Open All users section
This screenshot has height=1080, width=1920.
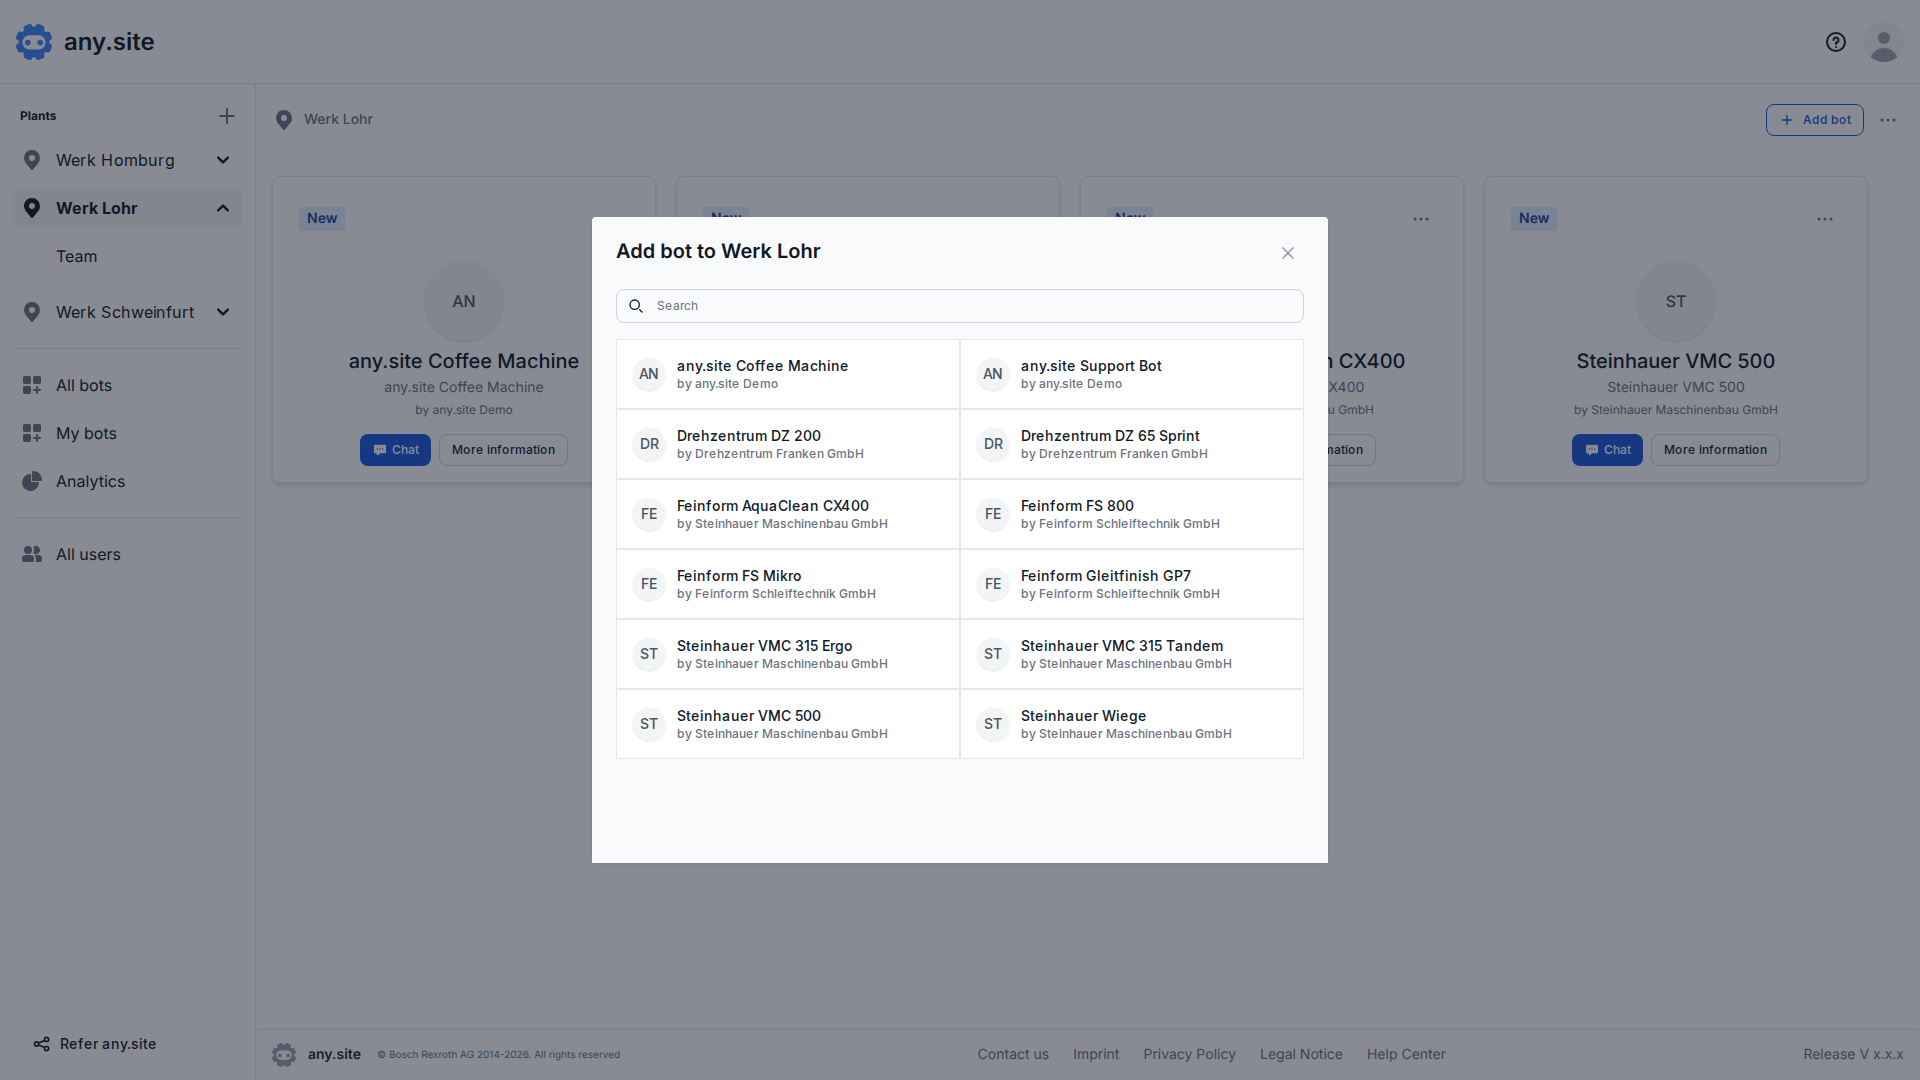(x=88, y=554)
